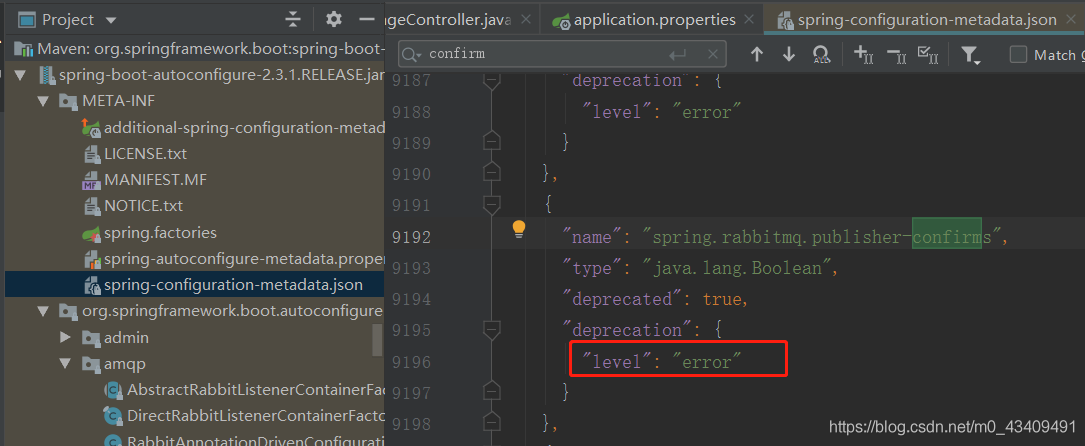This screenshot has height=446, width=1085.
Task: Switch to the application.properties tab
Action: [x=654, y=20]
